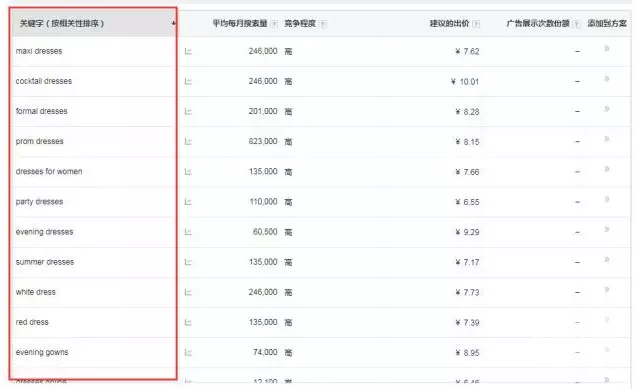Open help icon beside 建议的出价
638x389 pixels.
pyautogui.click(x=476, y=24)
